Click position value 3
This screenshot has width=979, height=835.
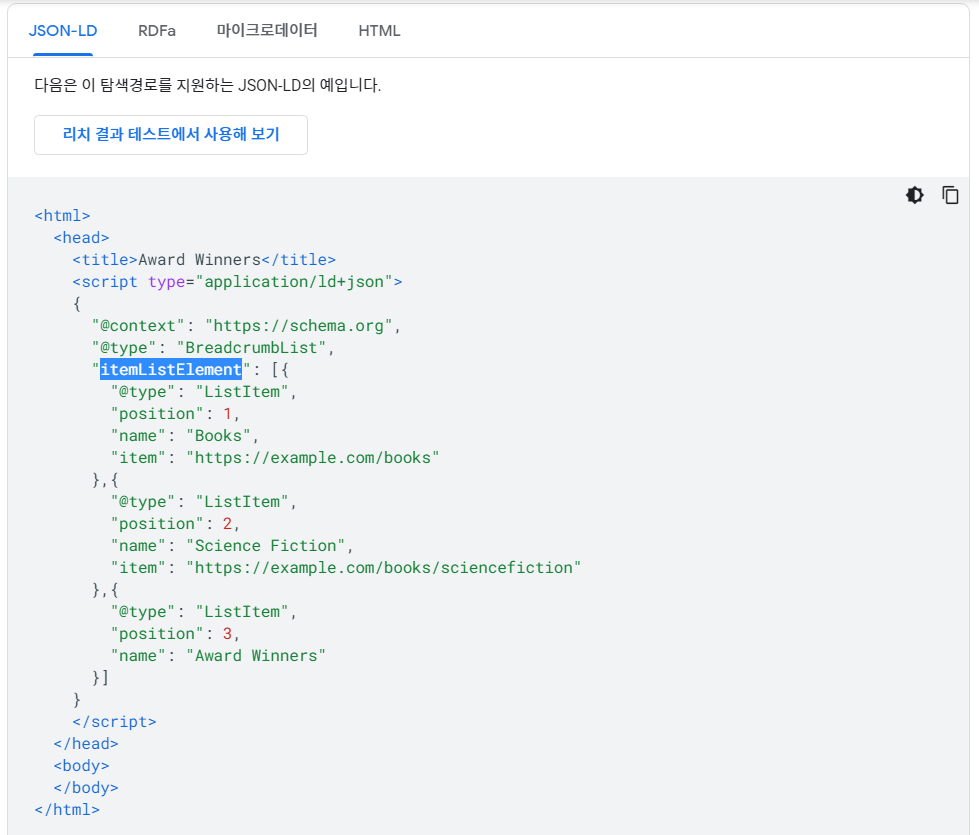point(227,634)
